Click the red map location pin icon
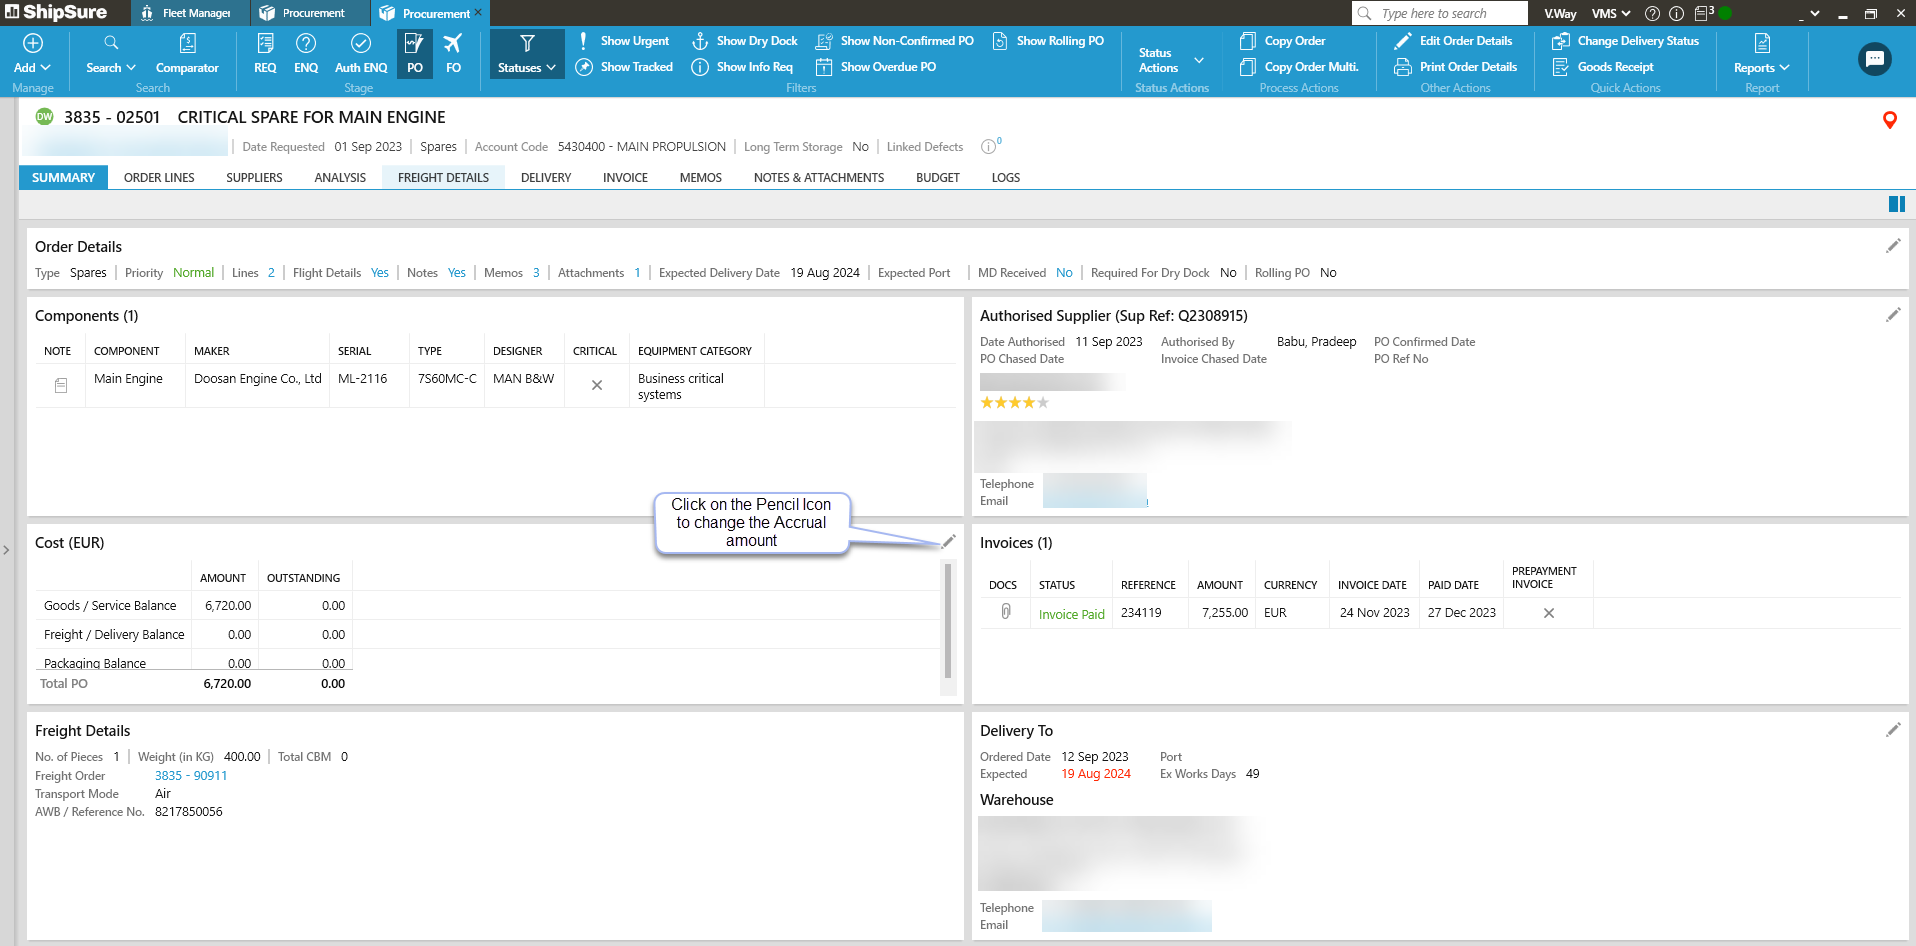 click(1889, 120)
